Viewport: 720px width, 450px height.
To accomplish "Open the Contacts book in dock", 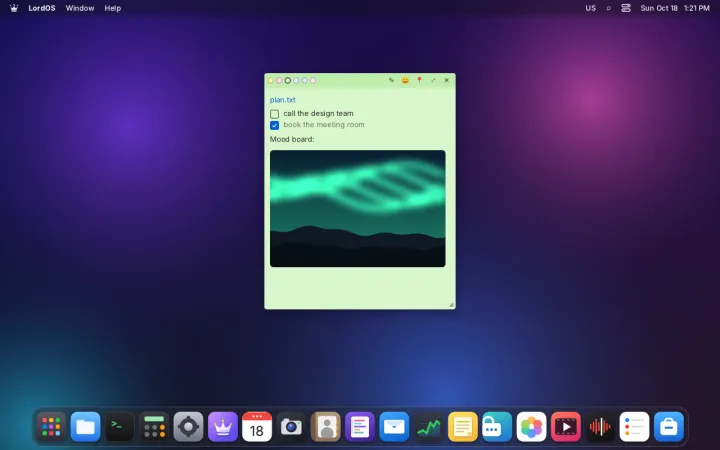I will tap(326, 427).
